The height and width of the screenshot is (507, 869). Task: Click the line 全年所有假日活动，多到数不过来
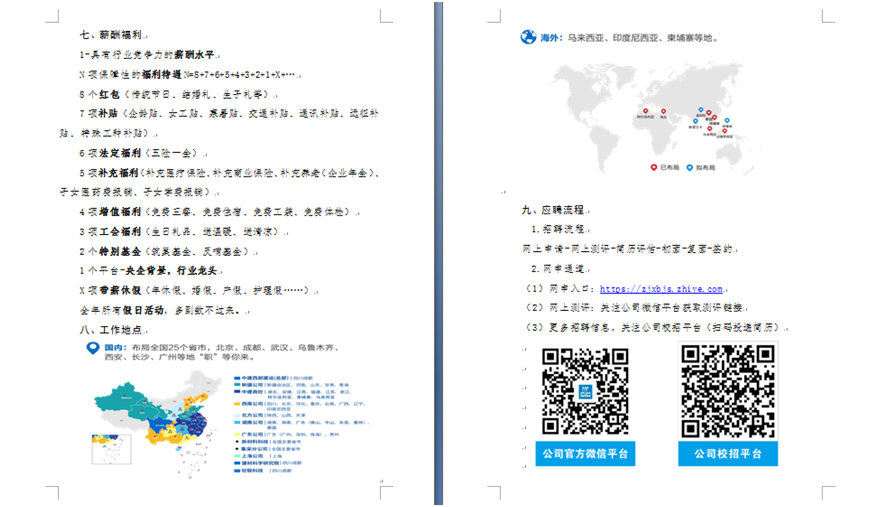(161, 310)
